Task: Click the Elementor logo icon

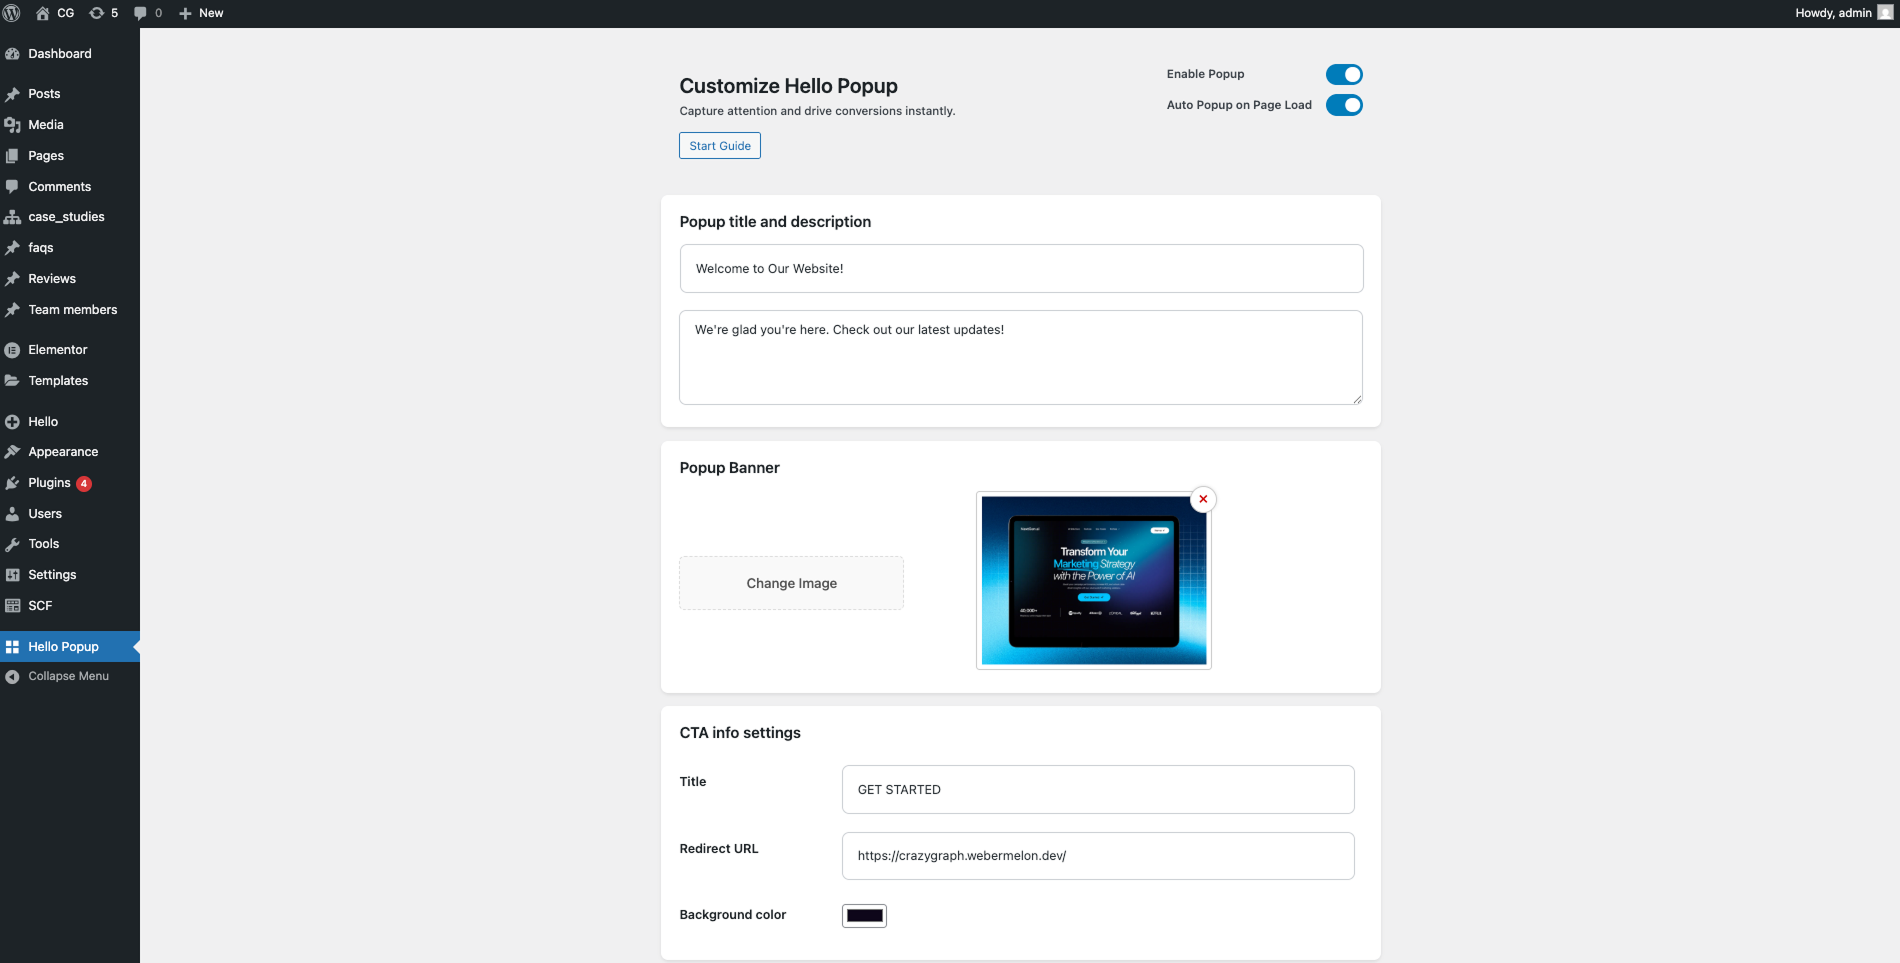Action: pyautogui.click(x=12, y=350)
